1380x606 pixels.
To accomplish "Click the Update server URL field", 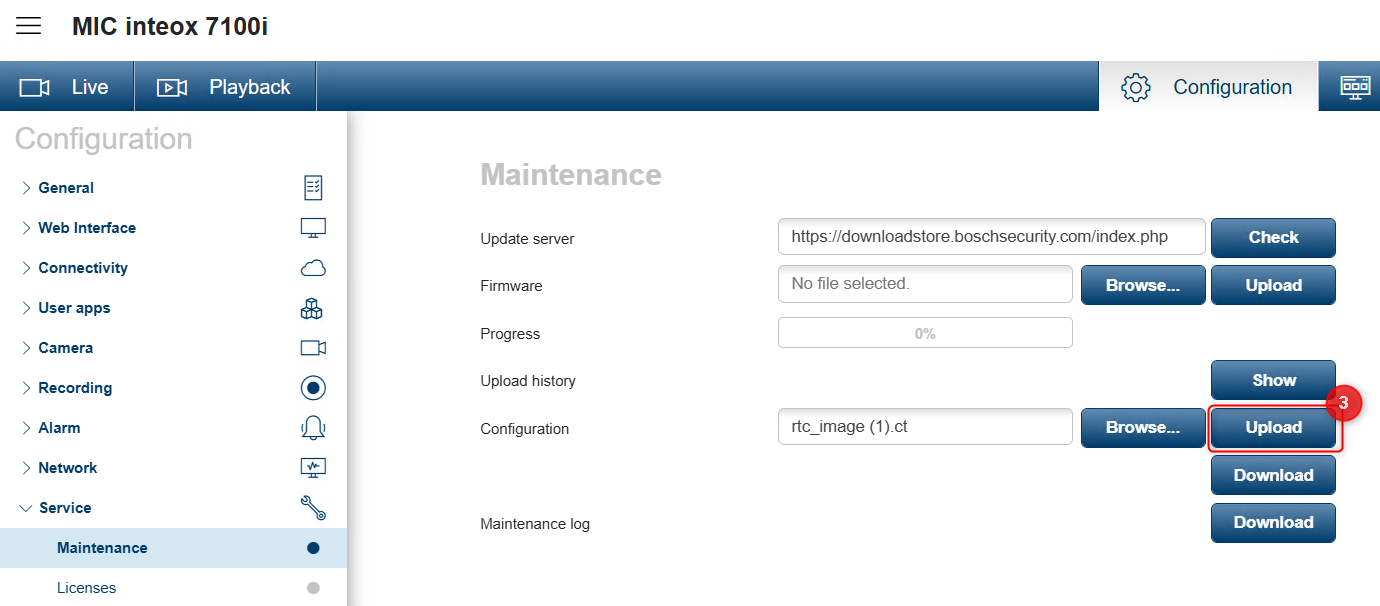I will 992,237.
